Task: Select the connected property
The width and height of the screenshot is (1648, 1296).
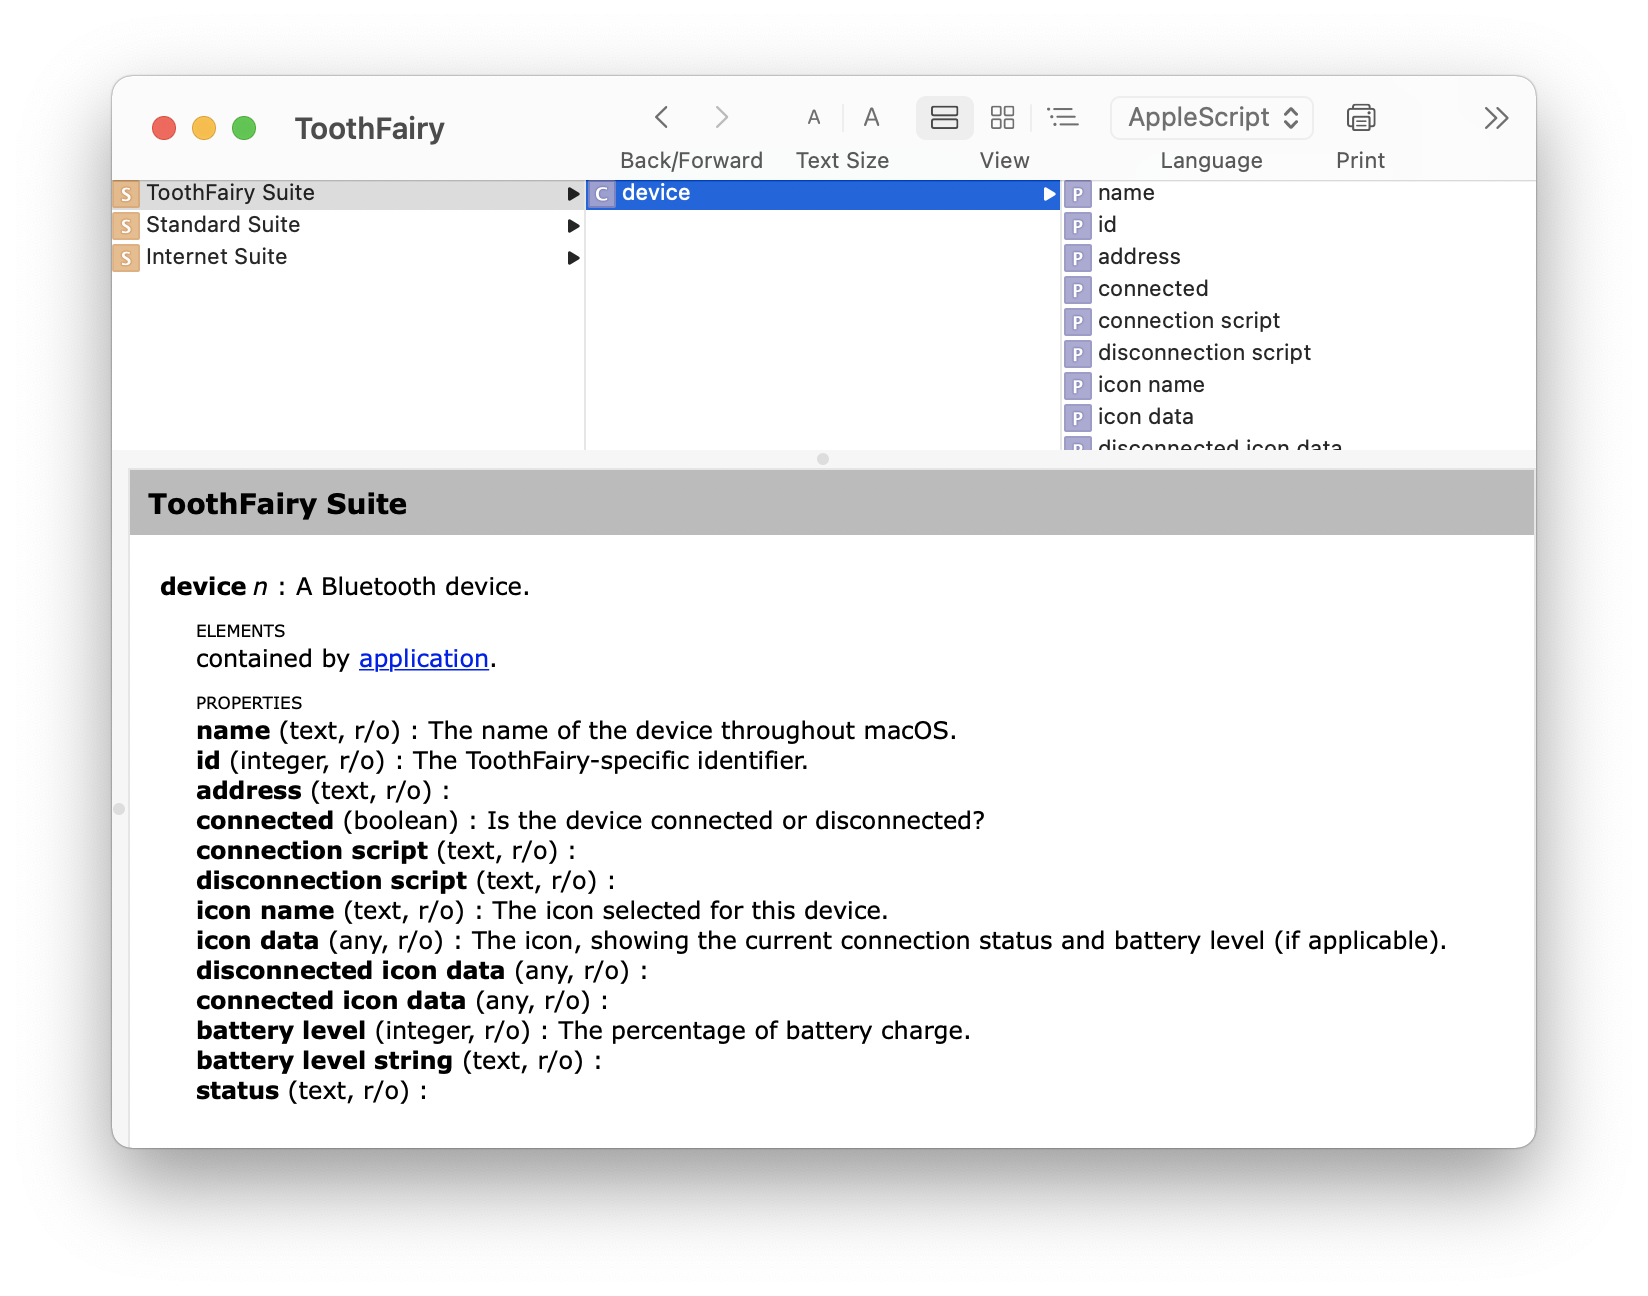Action: (1298, 289)
